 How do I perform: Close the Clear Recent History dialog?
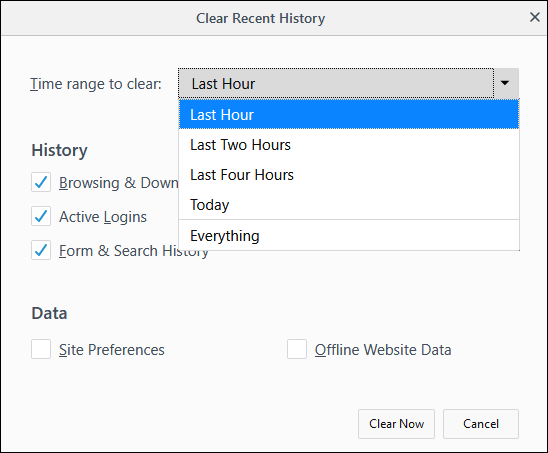coord(534,17)
